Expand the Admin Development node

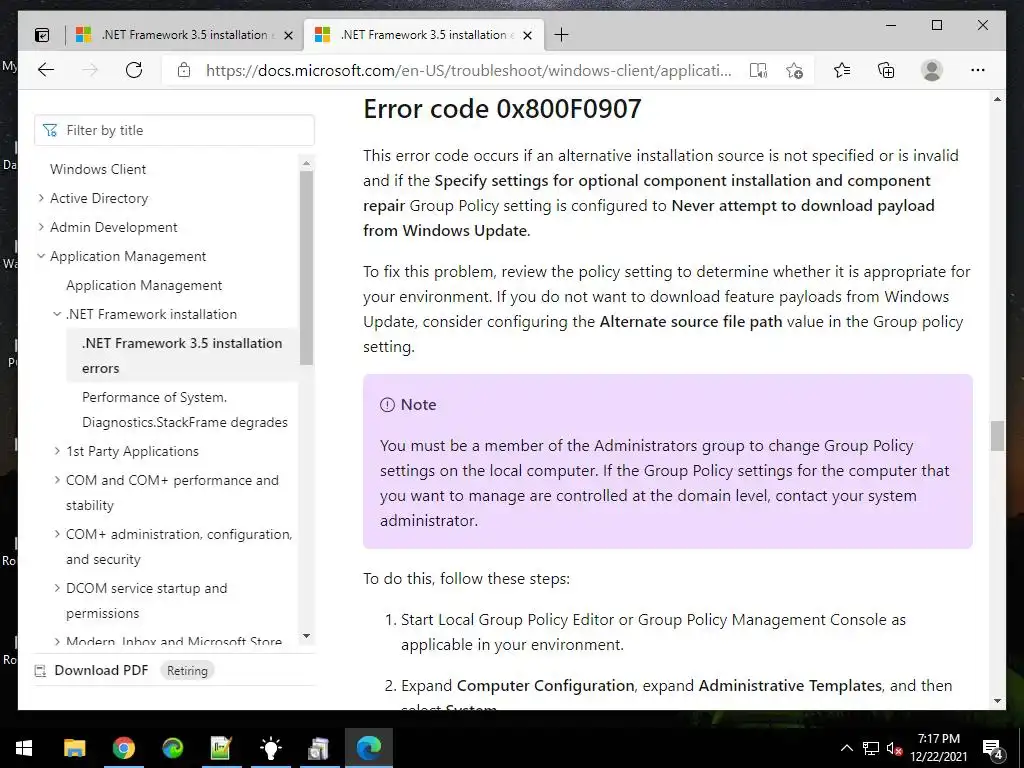coord(41,227)
